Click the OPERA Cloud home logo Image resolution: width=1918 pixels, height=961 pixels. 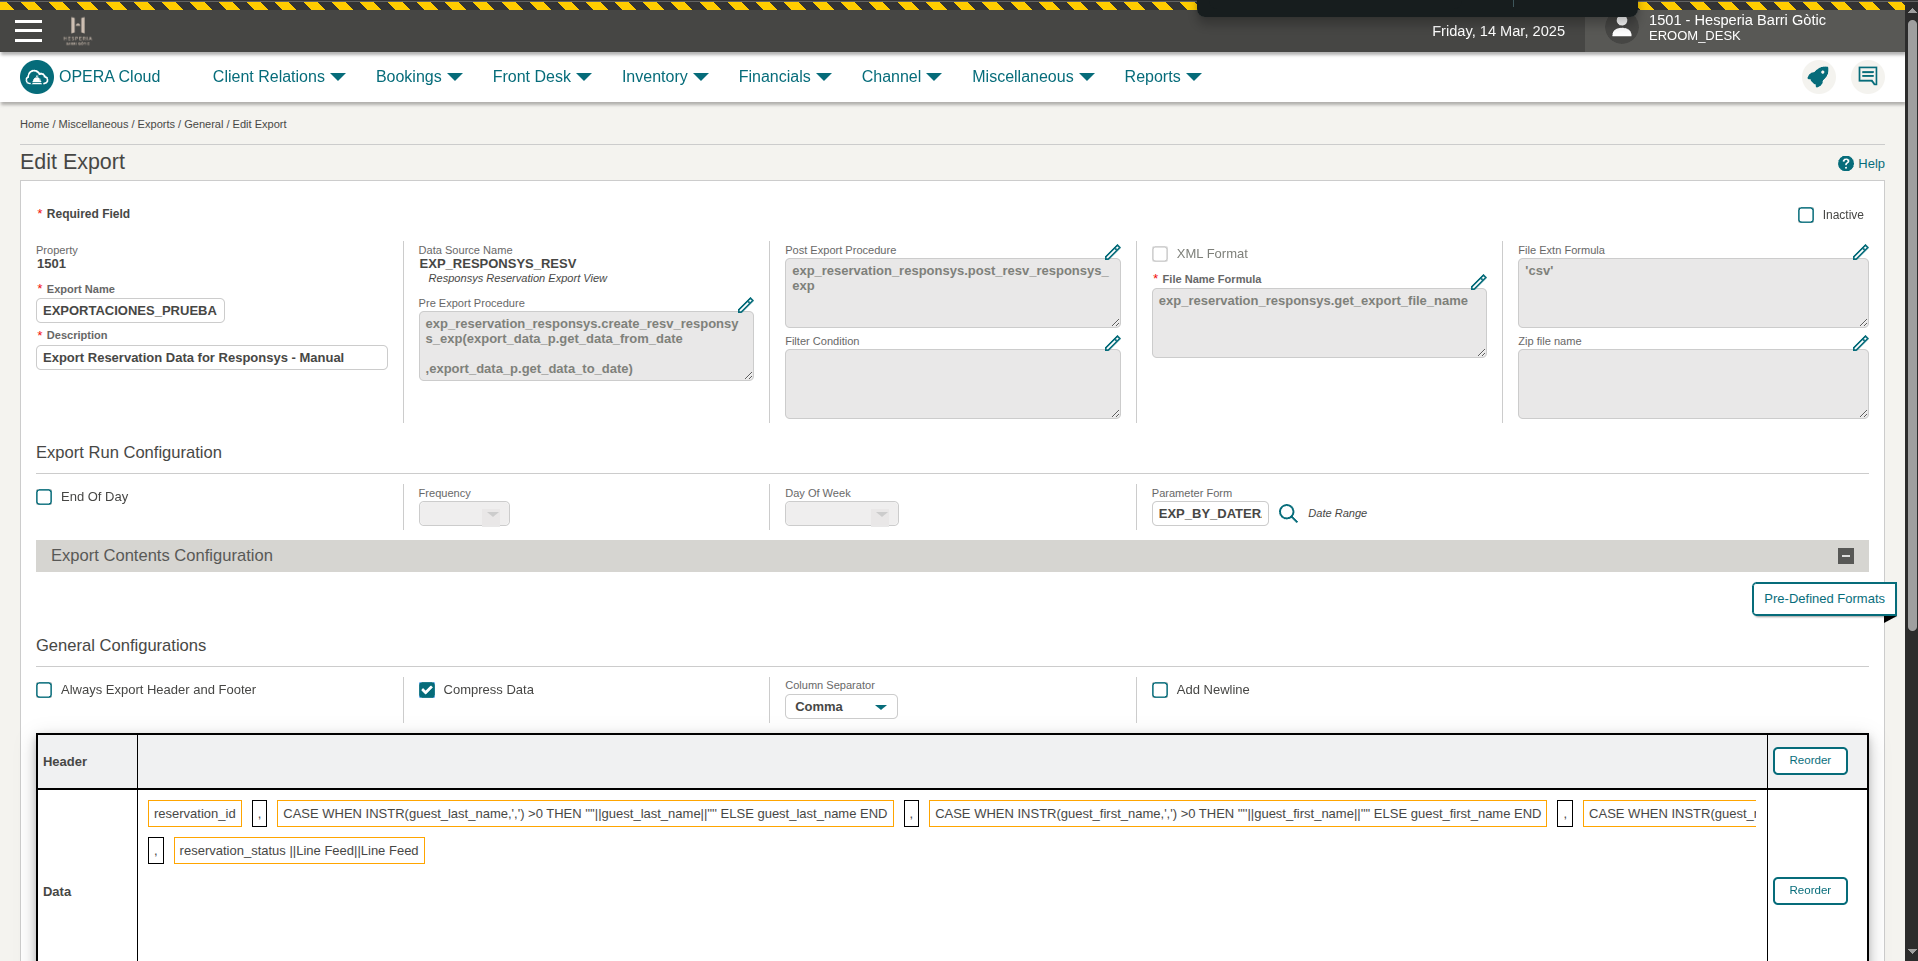click(37, 77)
